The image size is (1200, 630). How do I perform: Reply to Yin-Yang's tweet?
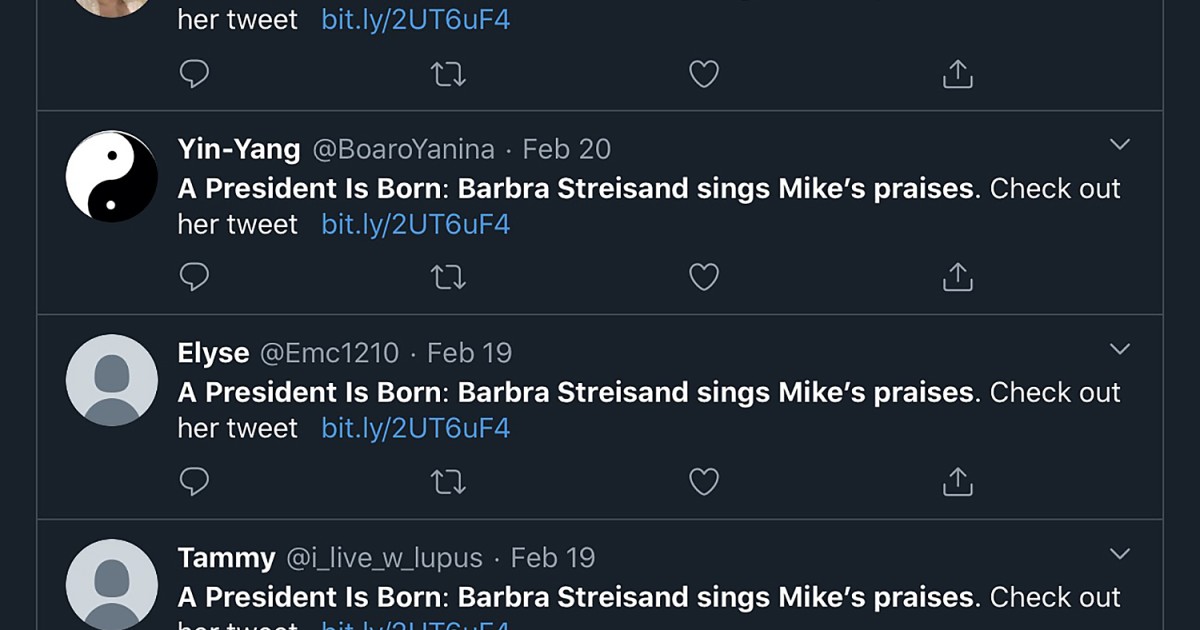(194, 277)
